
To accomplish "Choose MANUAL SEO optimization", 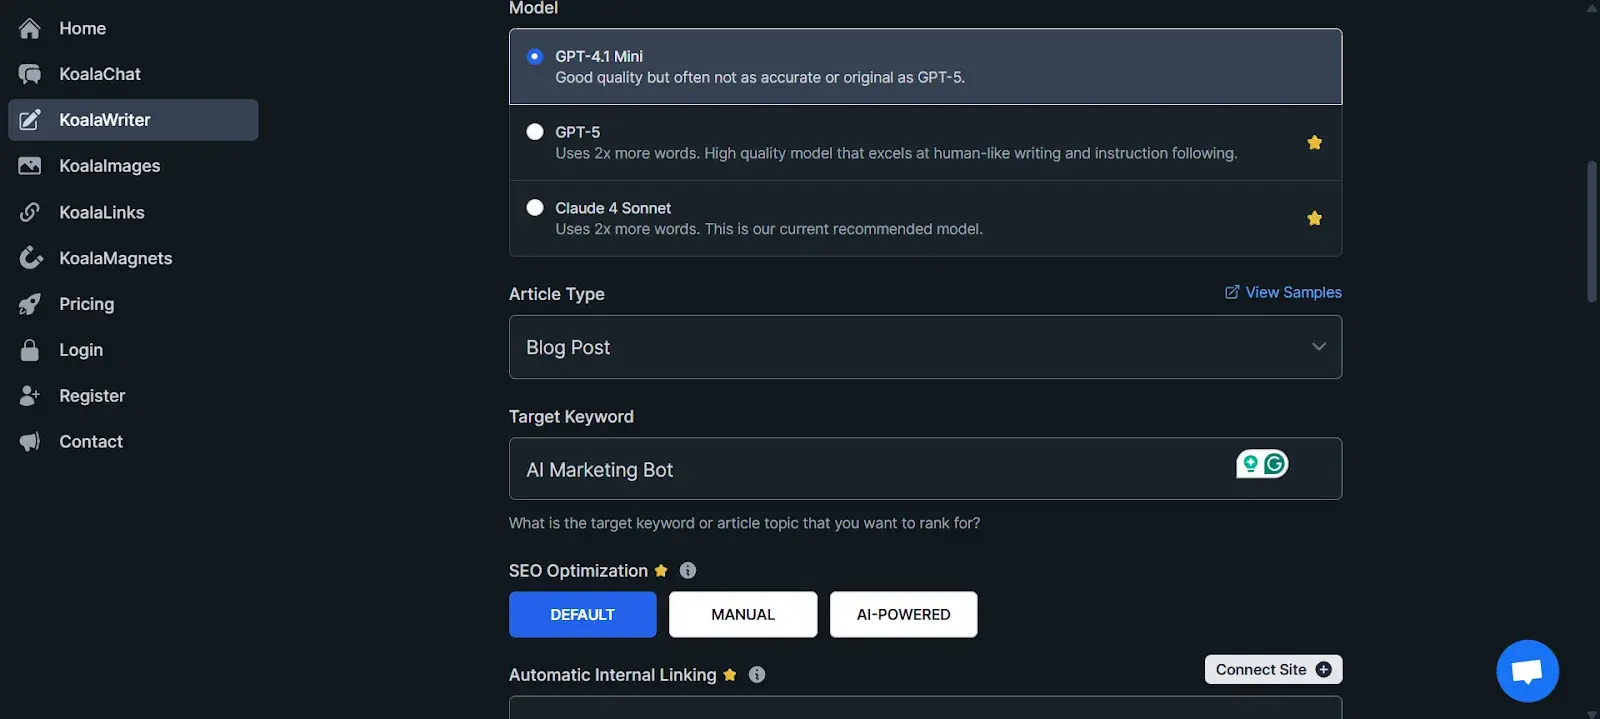I will 743,615.
